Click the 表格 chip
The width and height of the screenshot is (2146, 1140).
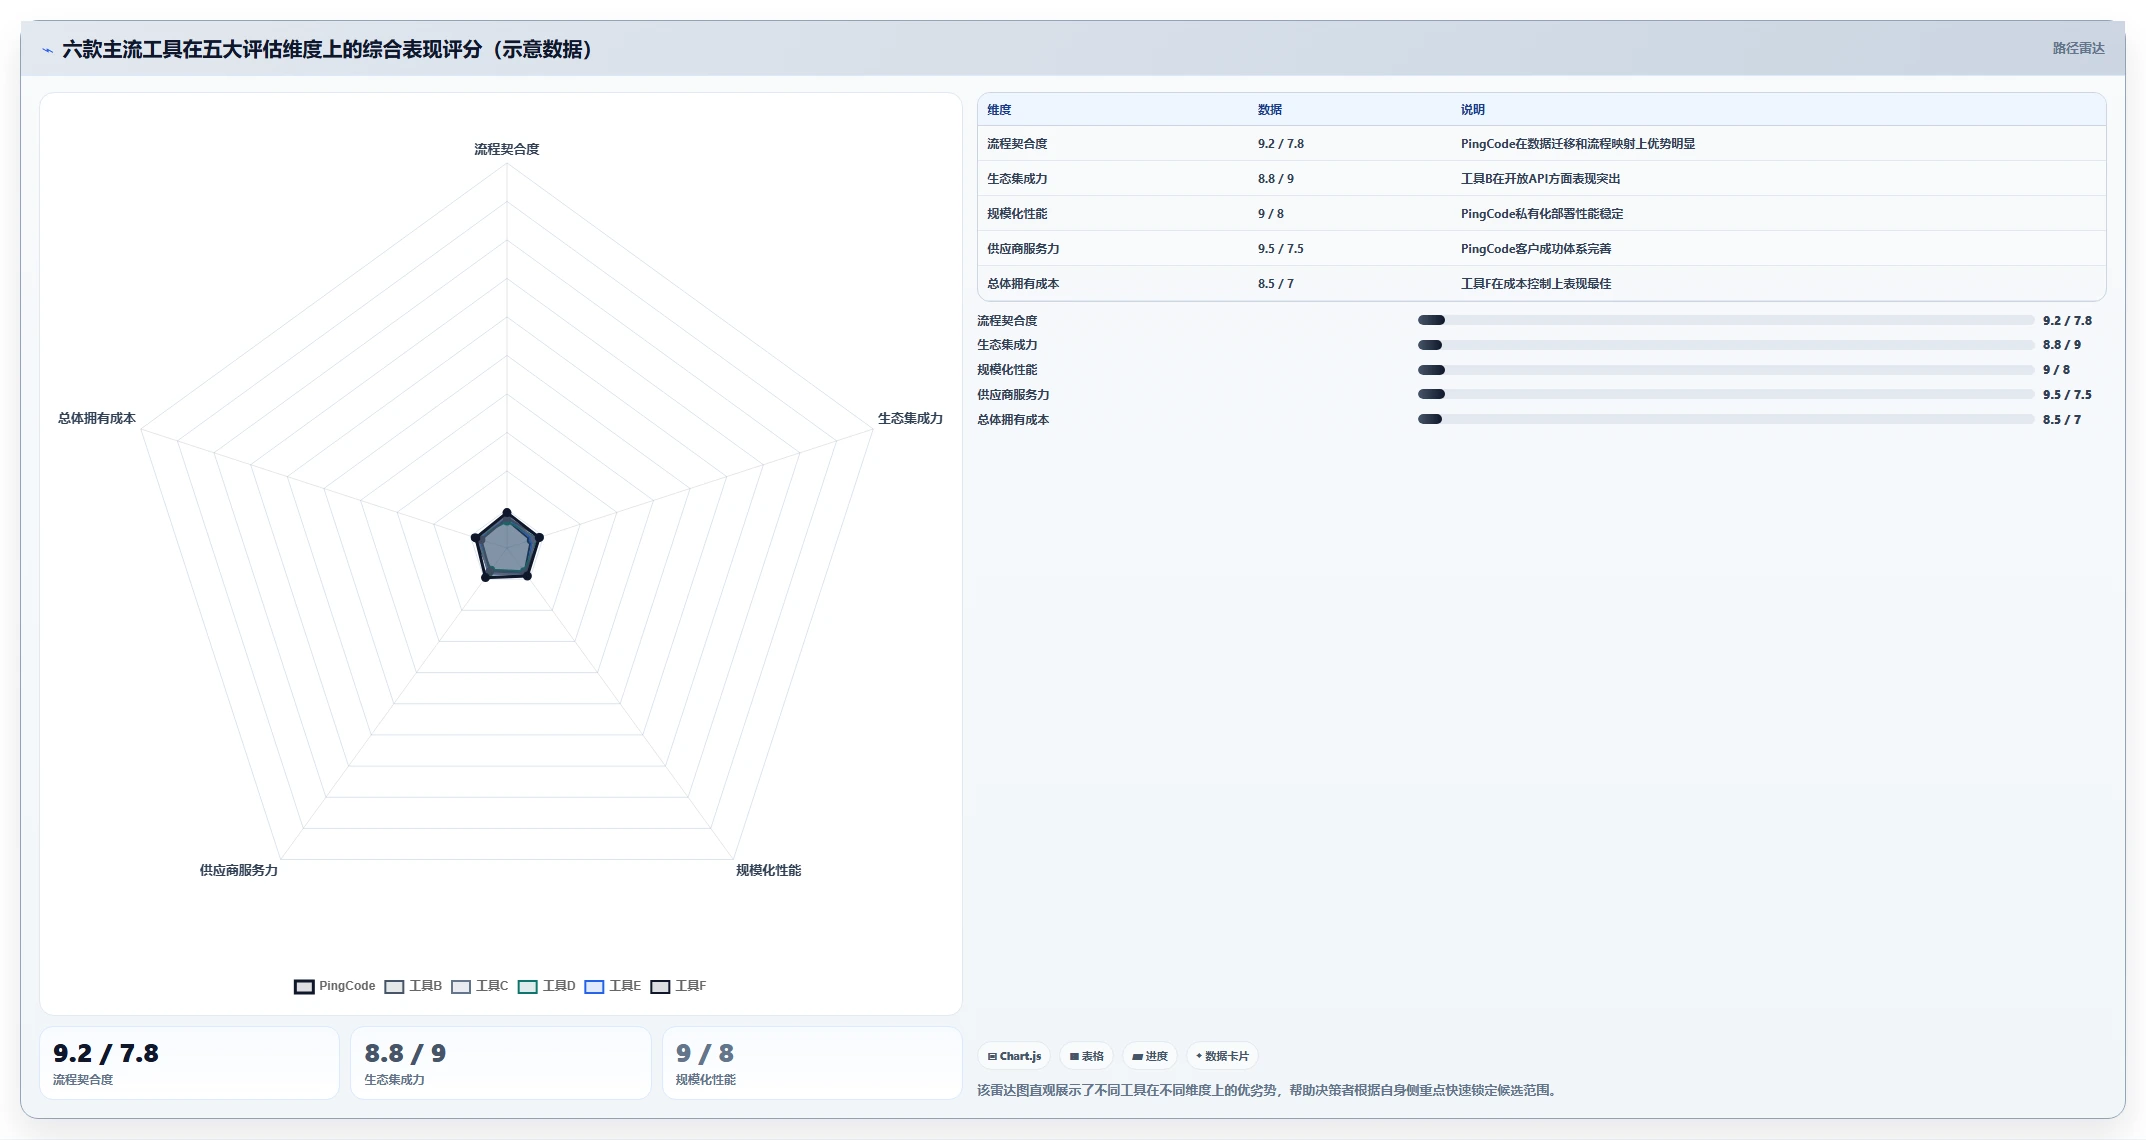point(1086,1056)
